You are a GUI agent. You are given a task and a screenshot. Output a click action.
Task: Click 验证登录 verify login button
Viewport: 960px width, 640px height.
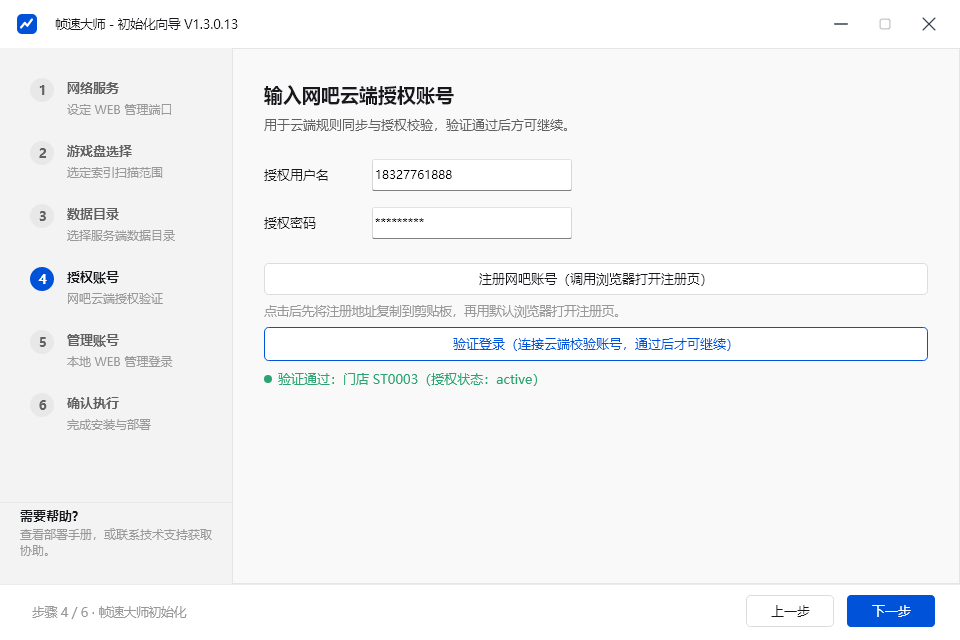point(595,344)
